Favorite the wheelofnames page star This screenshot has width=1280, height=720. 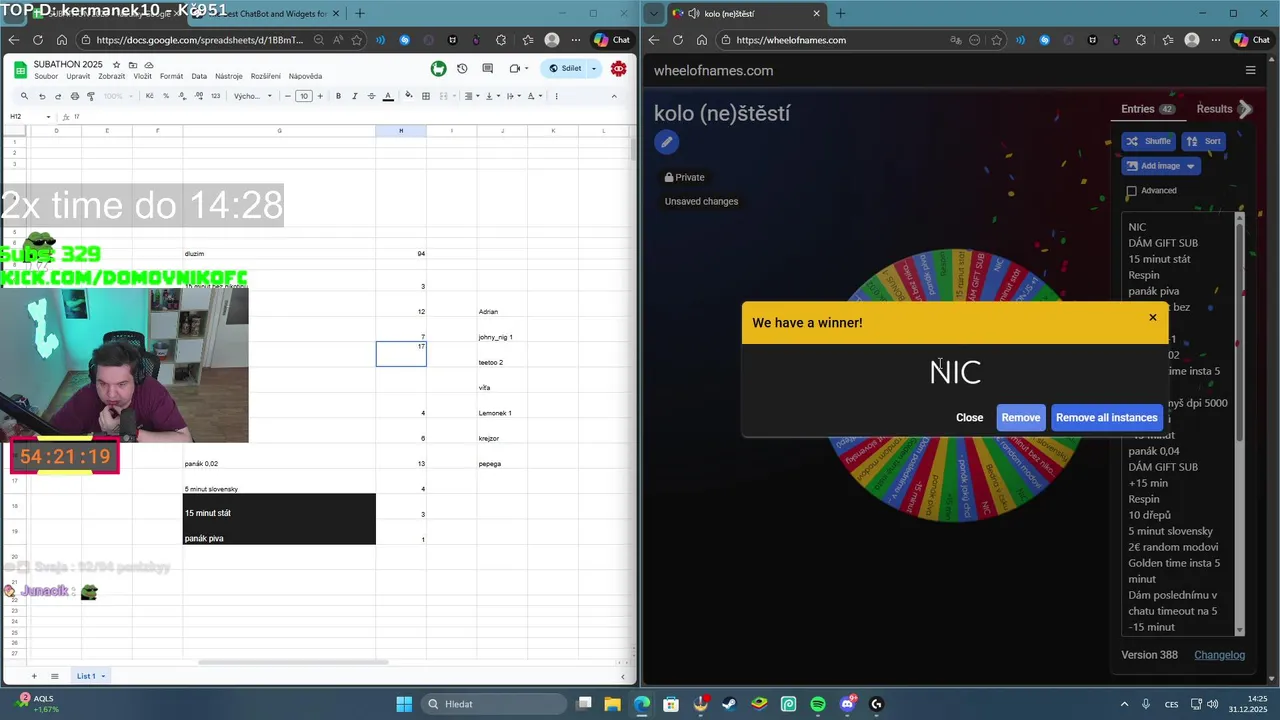pos(997,40)
